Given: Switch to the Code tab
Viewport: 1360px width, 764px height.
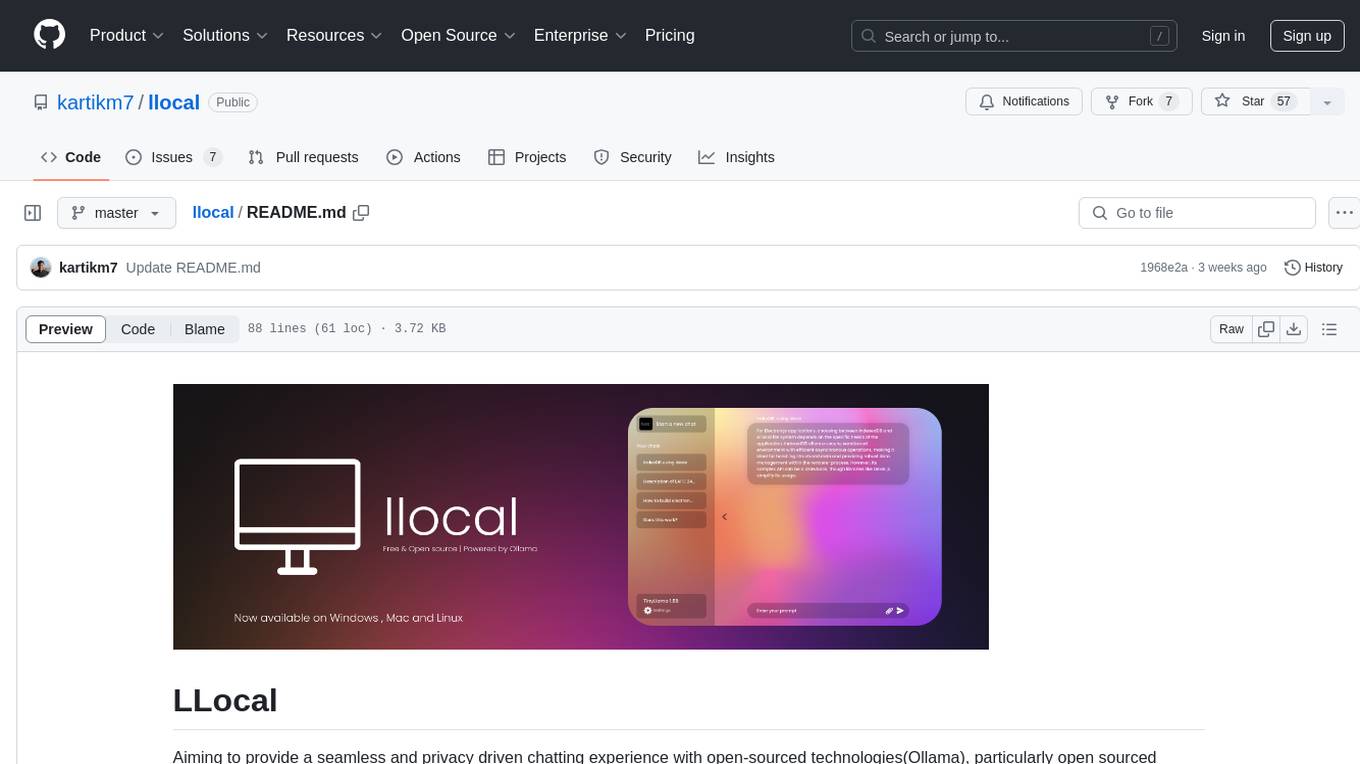Looking at the screenshot, I should (71, 157).
